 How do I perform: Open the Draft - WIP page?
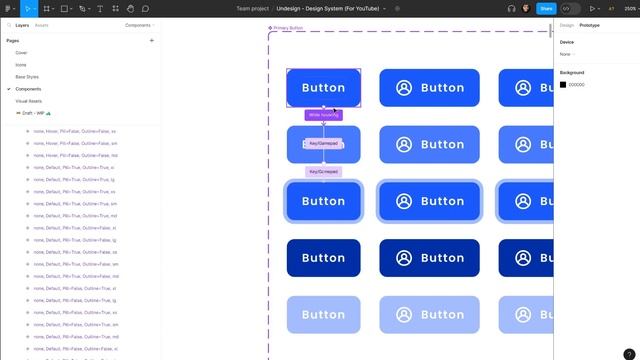(33, 113)
